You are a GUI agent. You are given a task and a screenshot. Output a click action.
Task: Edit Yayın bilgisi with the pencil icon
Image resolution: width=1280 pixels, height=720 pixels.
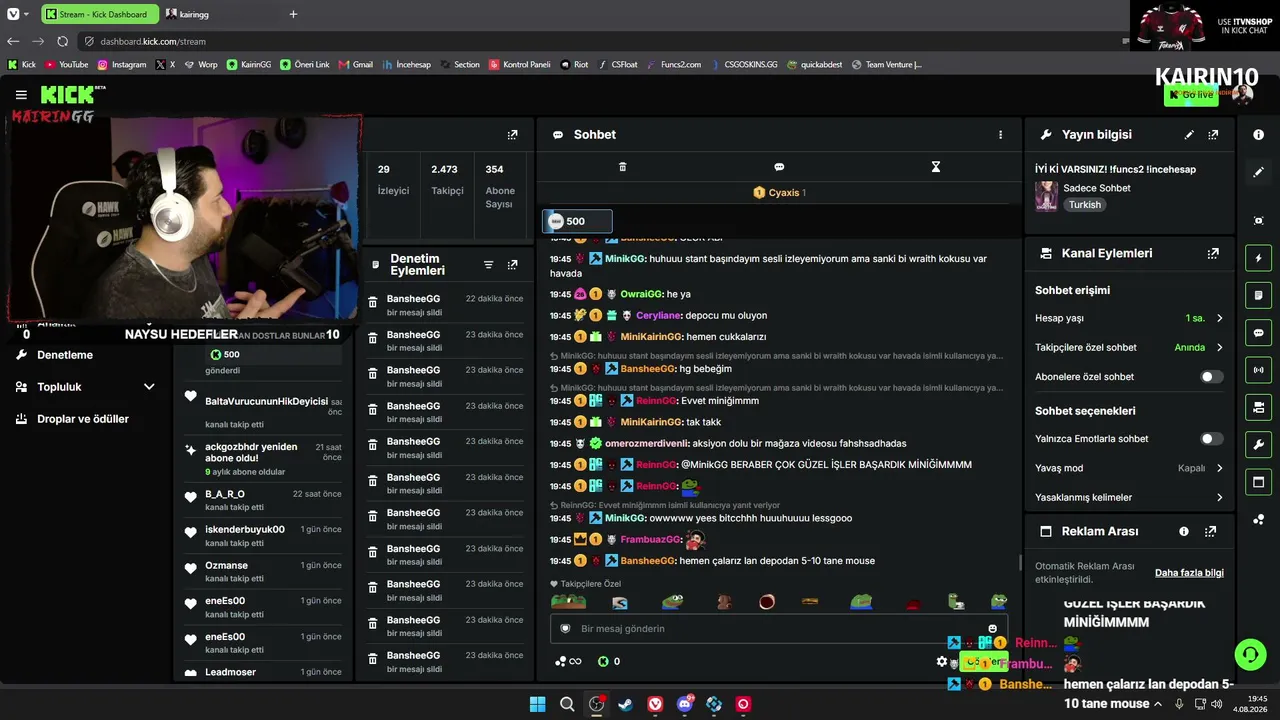1189,135
